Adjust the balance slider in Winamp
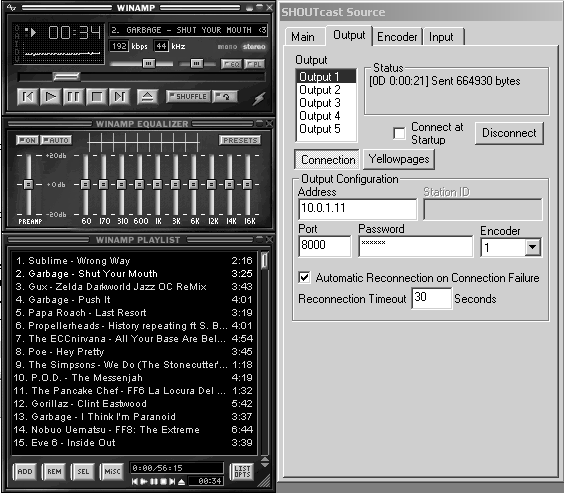The width and height of the screenshot is (564, 493). 196,64
